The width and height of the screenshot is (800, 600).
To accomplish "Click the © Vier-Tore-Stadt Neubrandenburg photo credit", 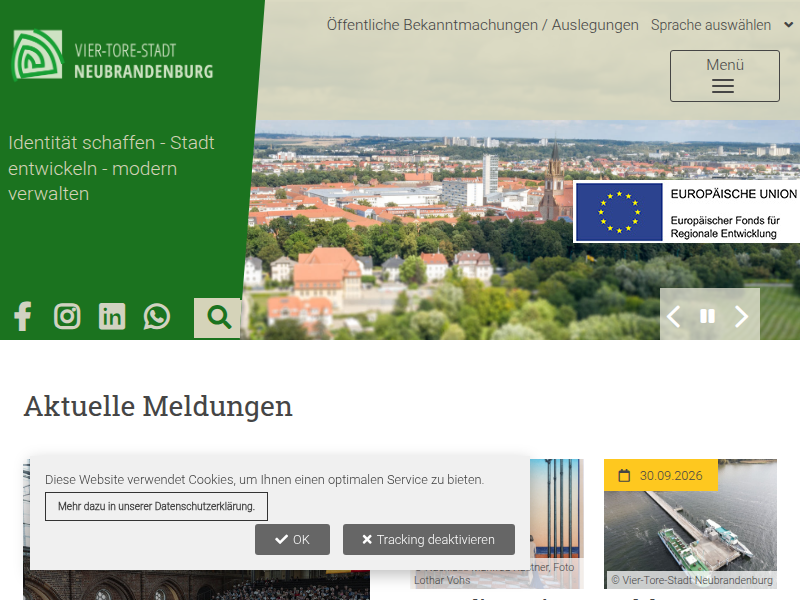I will [x=692, y=580].
